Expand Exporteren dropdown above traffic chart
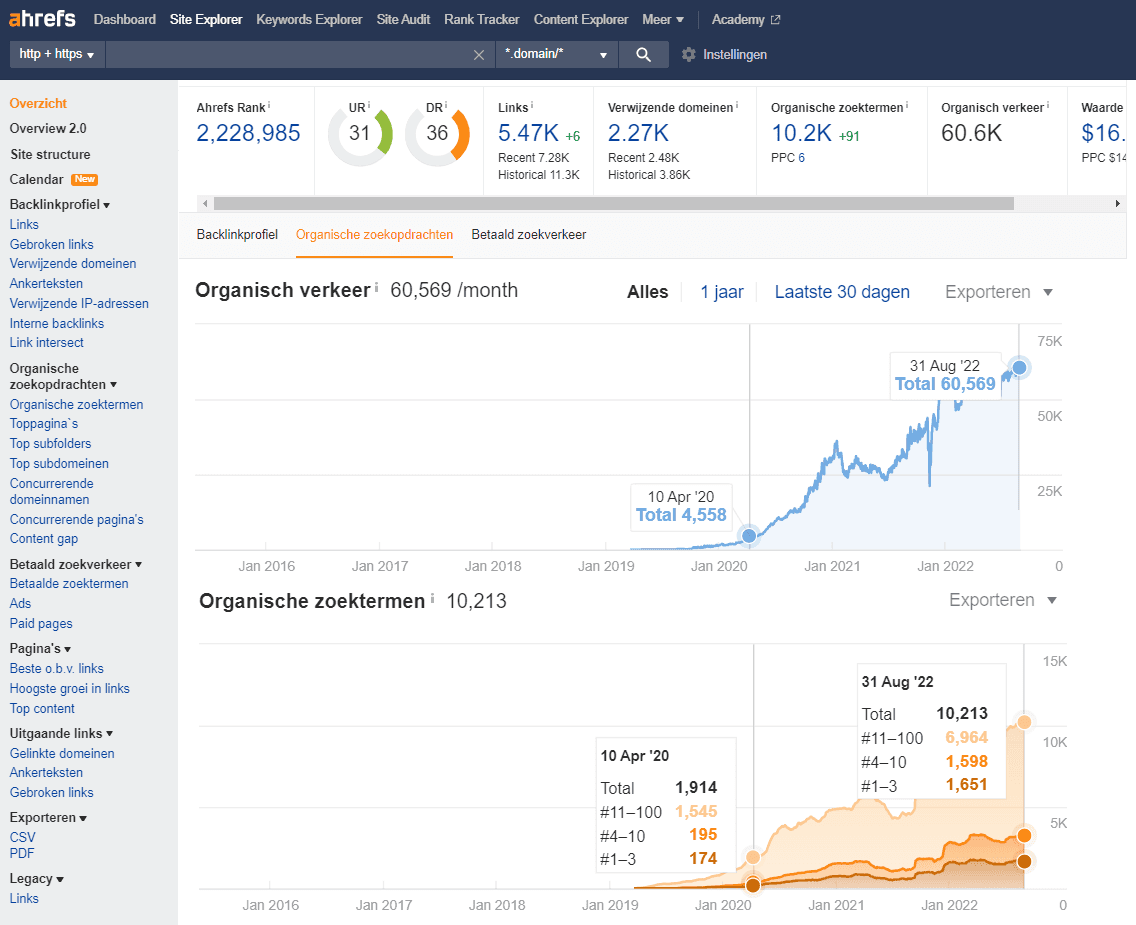The width and height of the screenshot is (1136, 925). (999, 292)
